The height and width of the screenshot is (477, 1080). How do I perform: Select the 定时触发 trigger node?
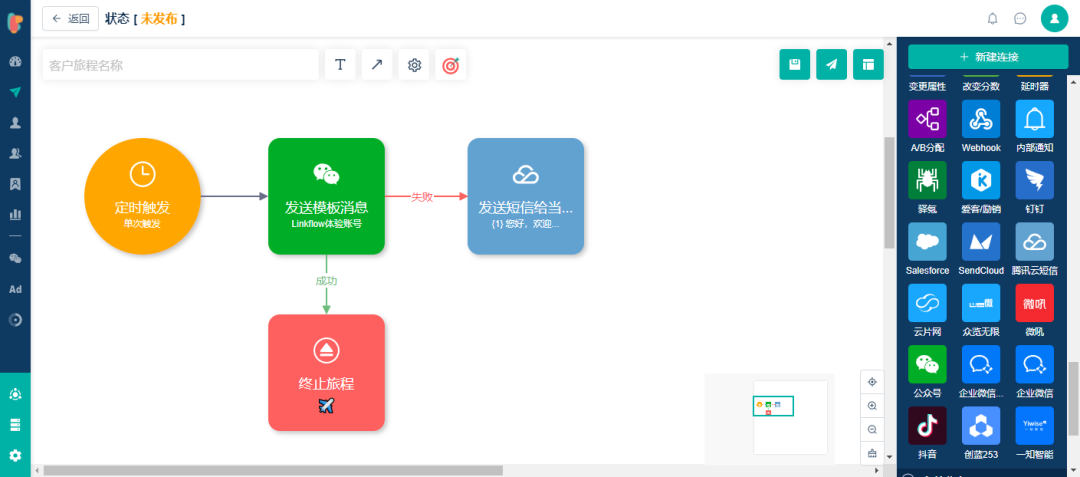(143, 196)
